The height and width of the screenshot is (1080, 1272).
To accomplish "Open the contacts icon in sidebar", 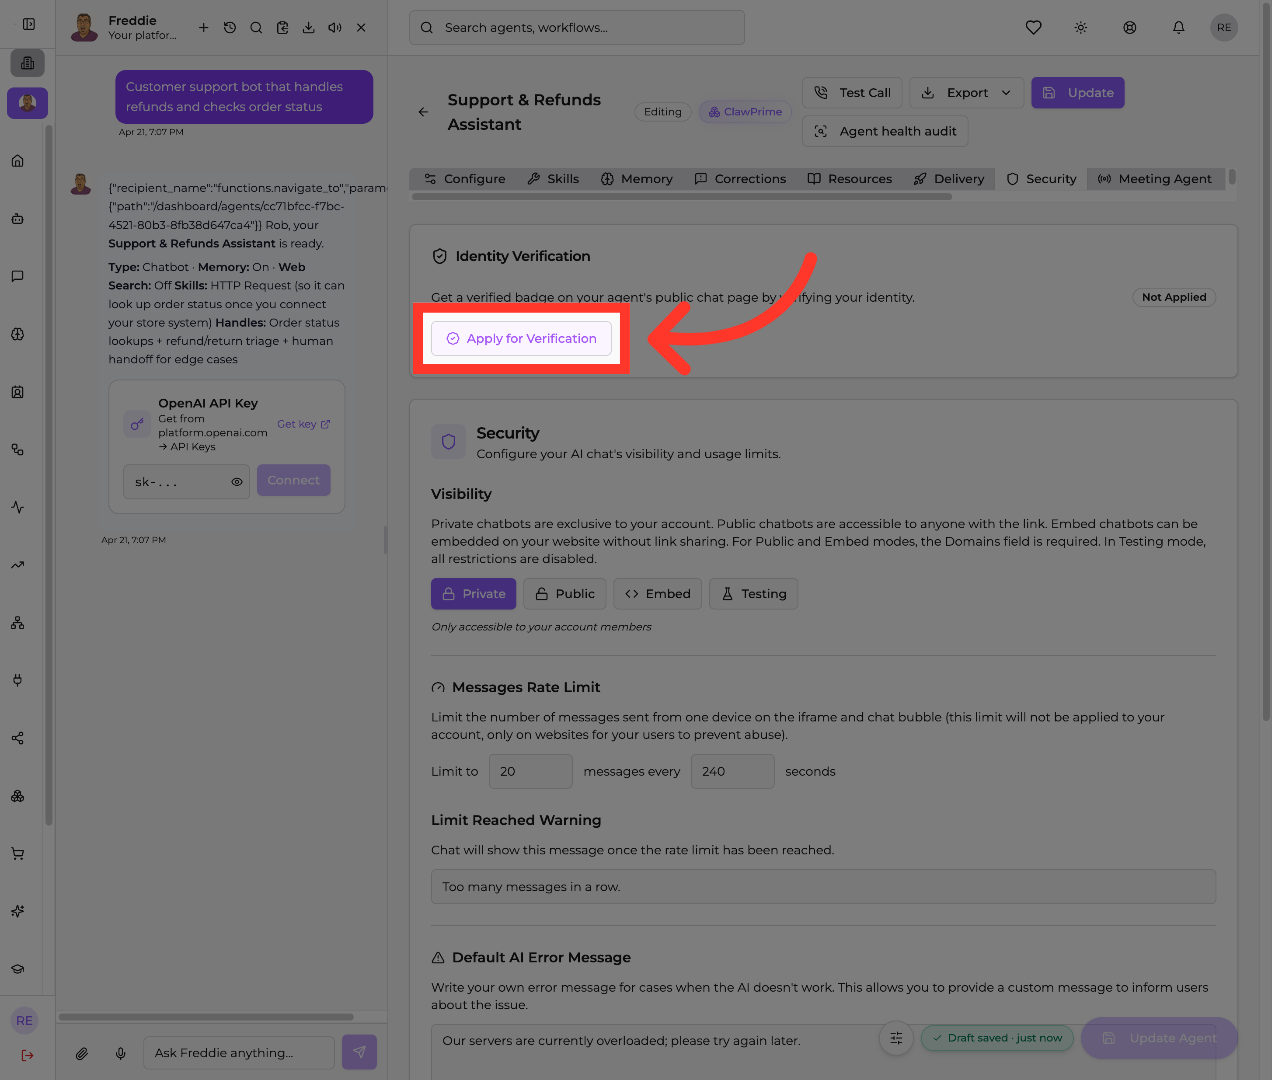I will (x=18, y=392).
